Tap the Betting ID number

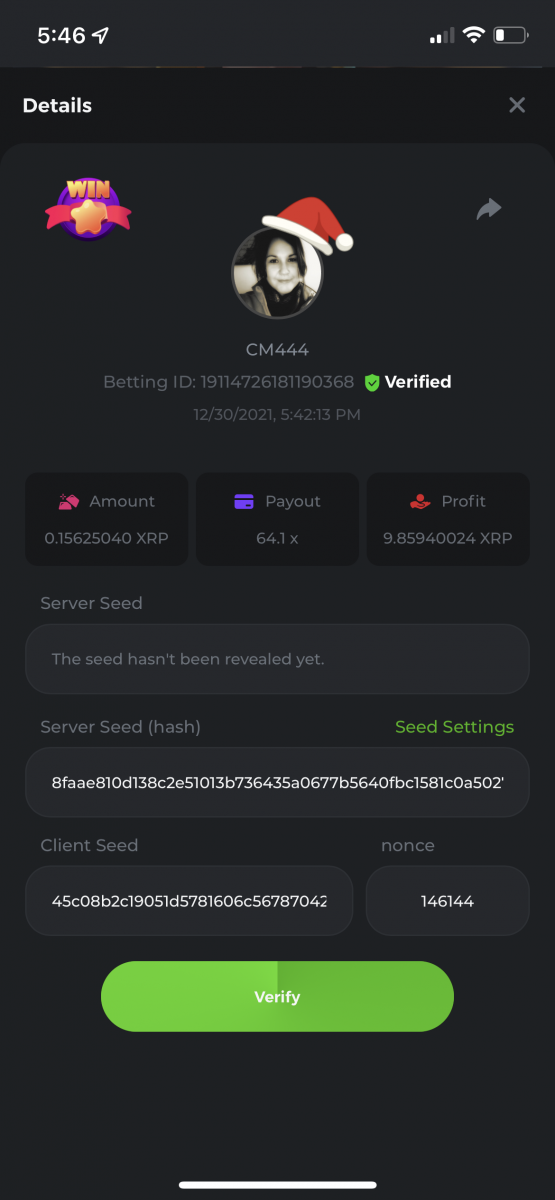pyautogui.click(x=277, y=382)
